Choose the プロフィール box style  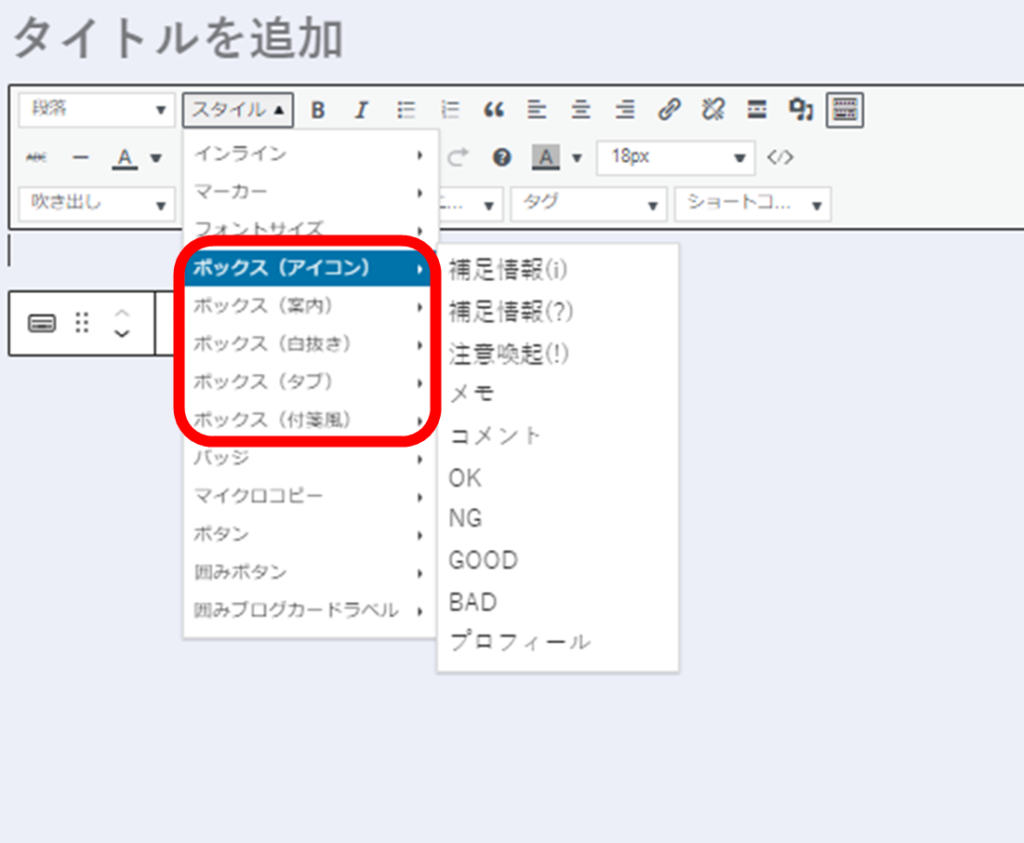(x=520, y=643)
